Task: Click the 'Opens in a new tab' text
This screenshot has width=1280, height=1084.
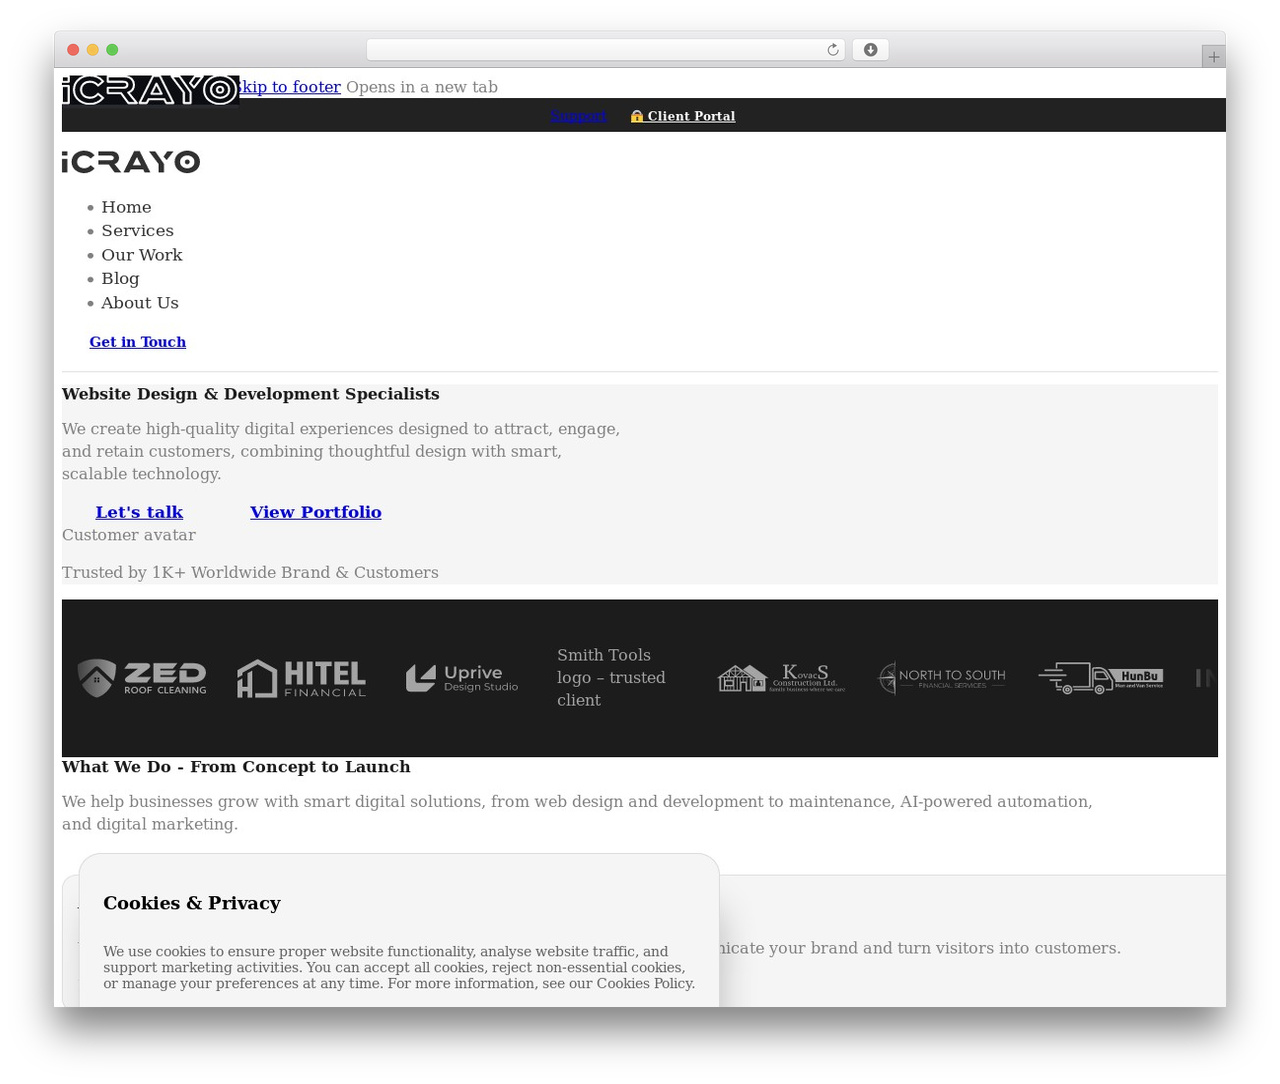Action: click(422, 87)
